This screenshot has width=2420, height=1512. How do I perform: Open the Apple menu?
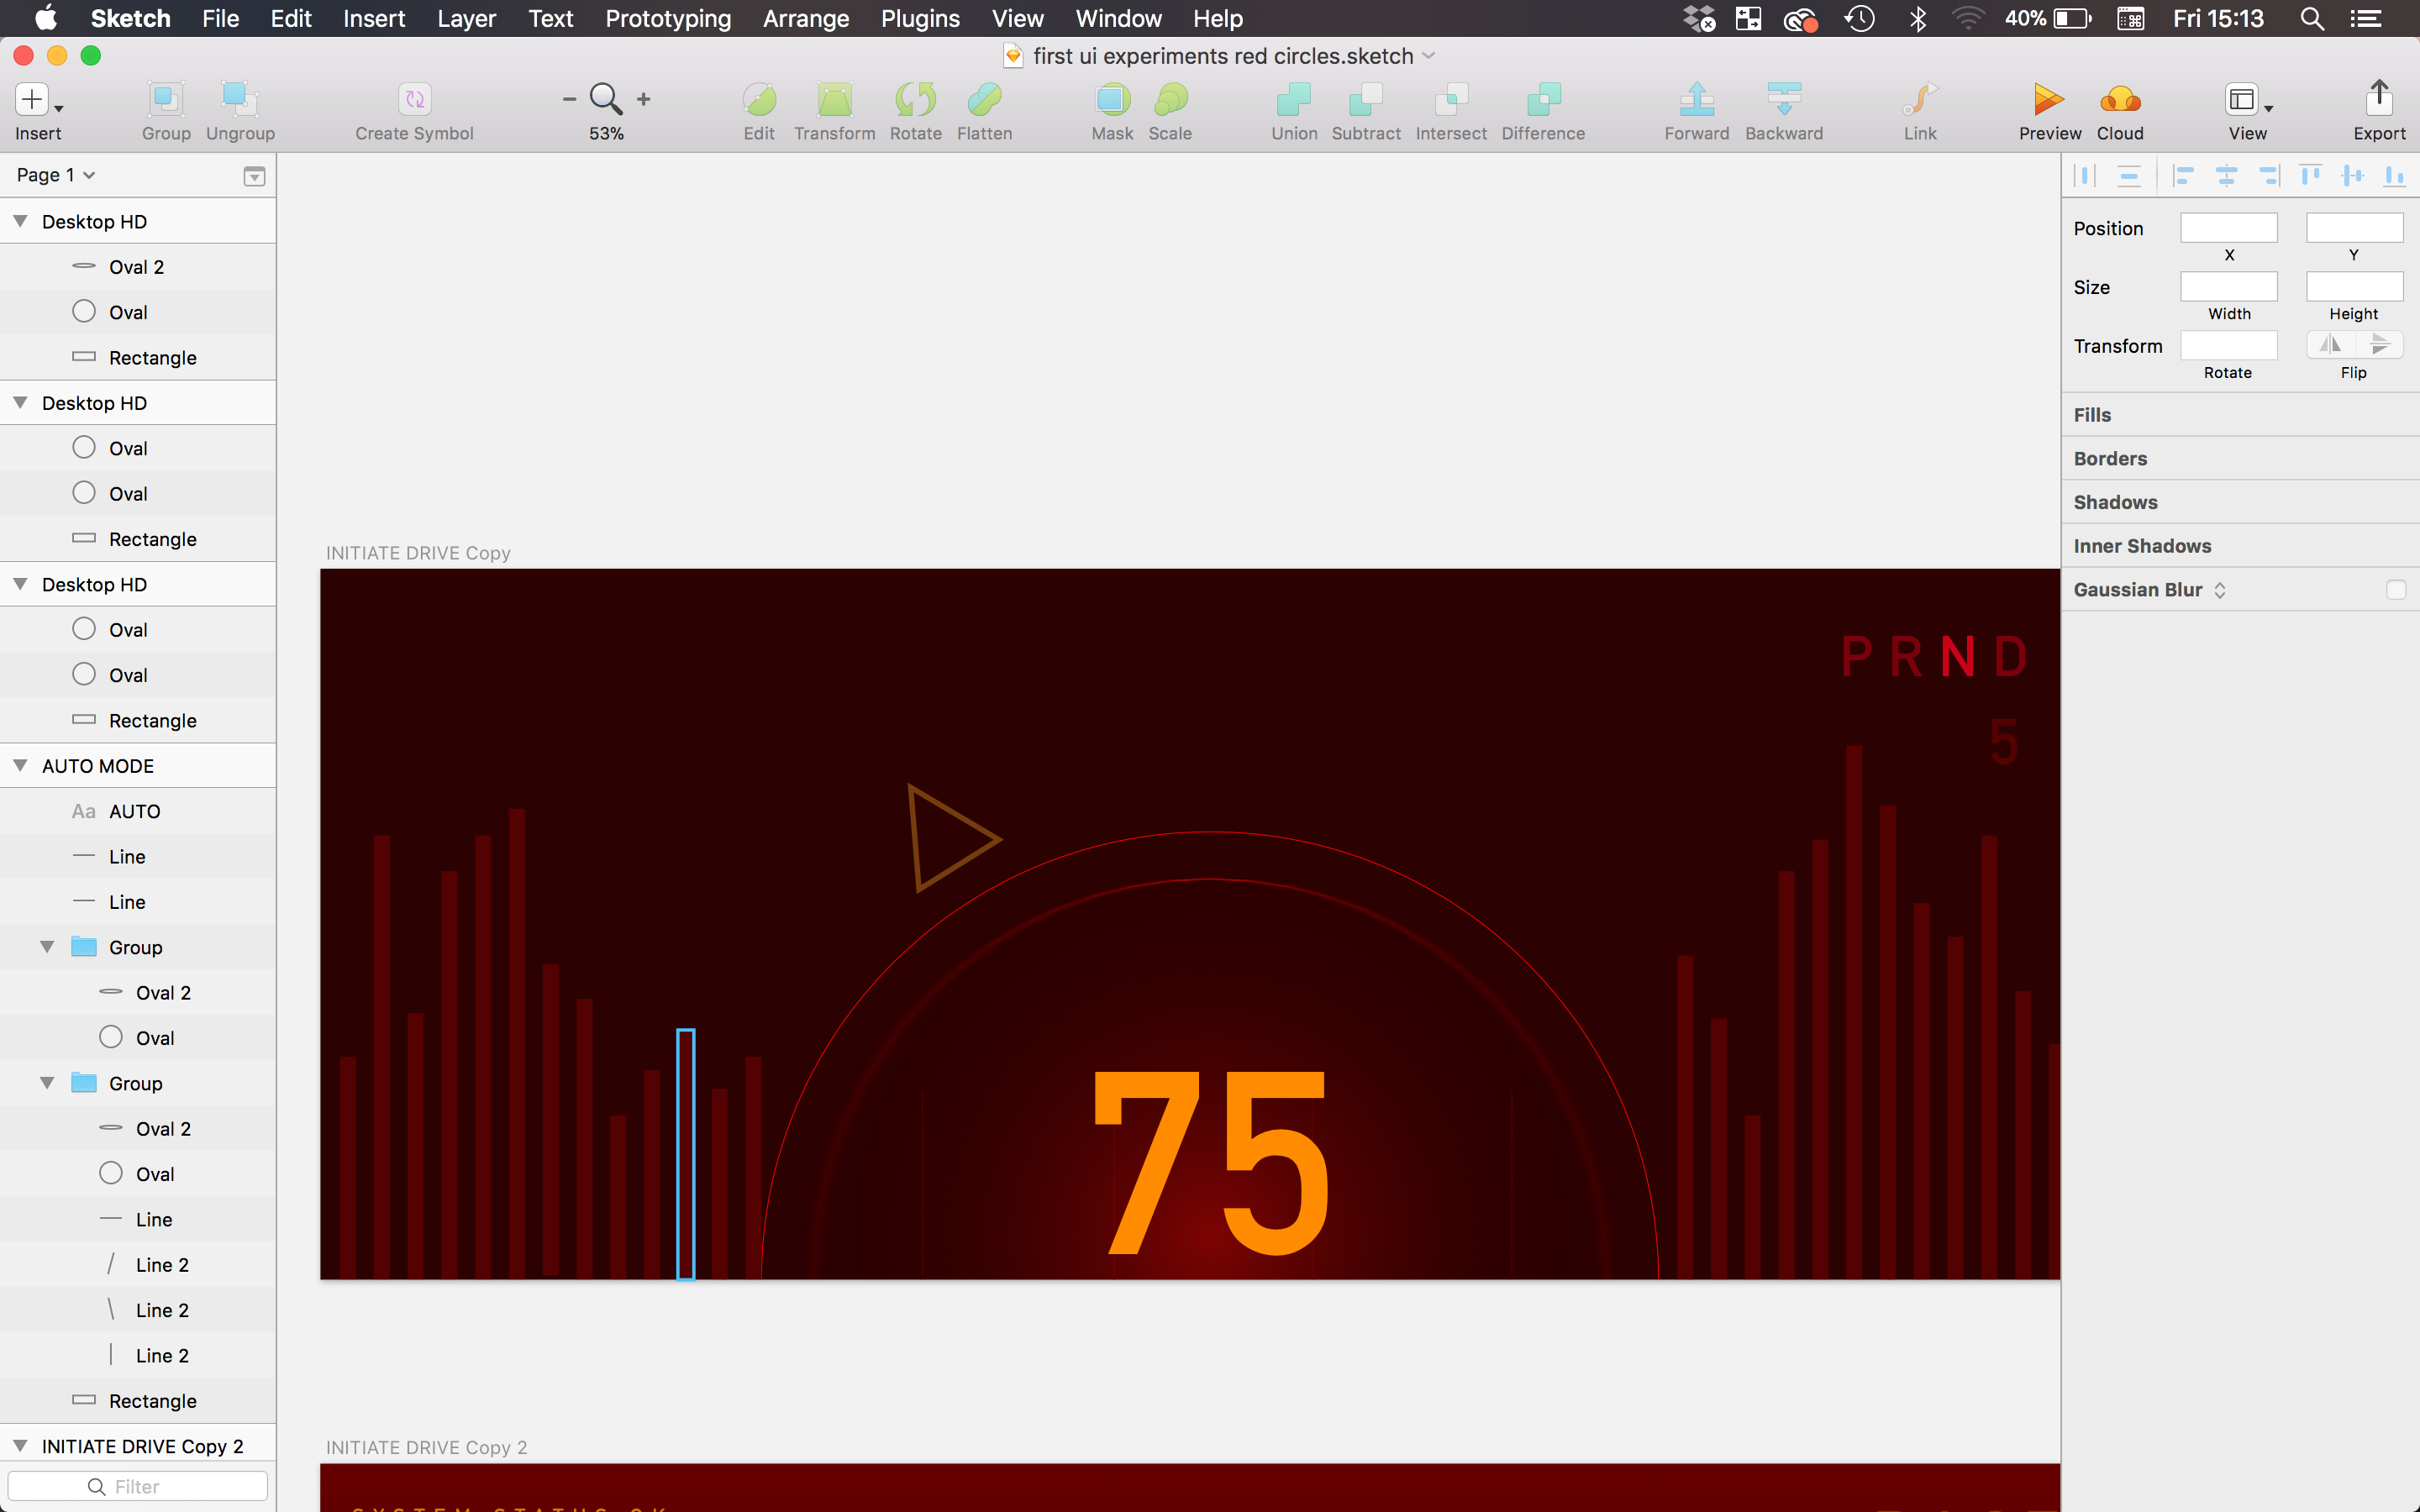pyautogui.click(x=45, y=18)
